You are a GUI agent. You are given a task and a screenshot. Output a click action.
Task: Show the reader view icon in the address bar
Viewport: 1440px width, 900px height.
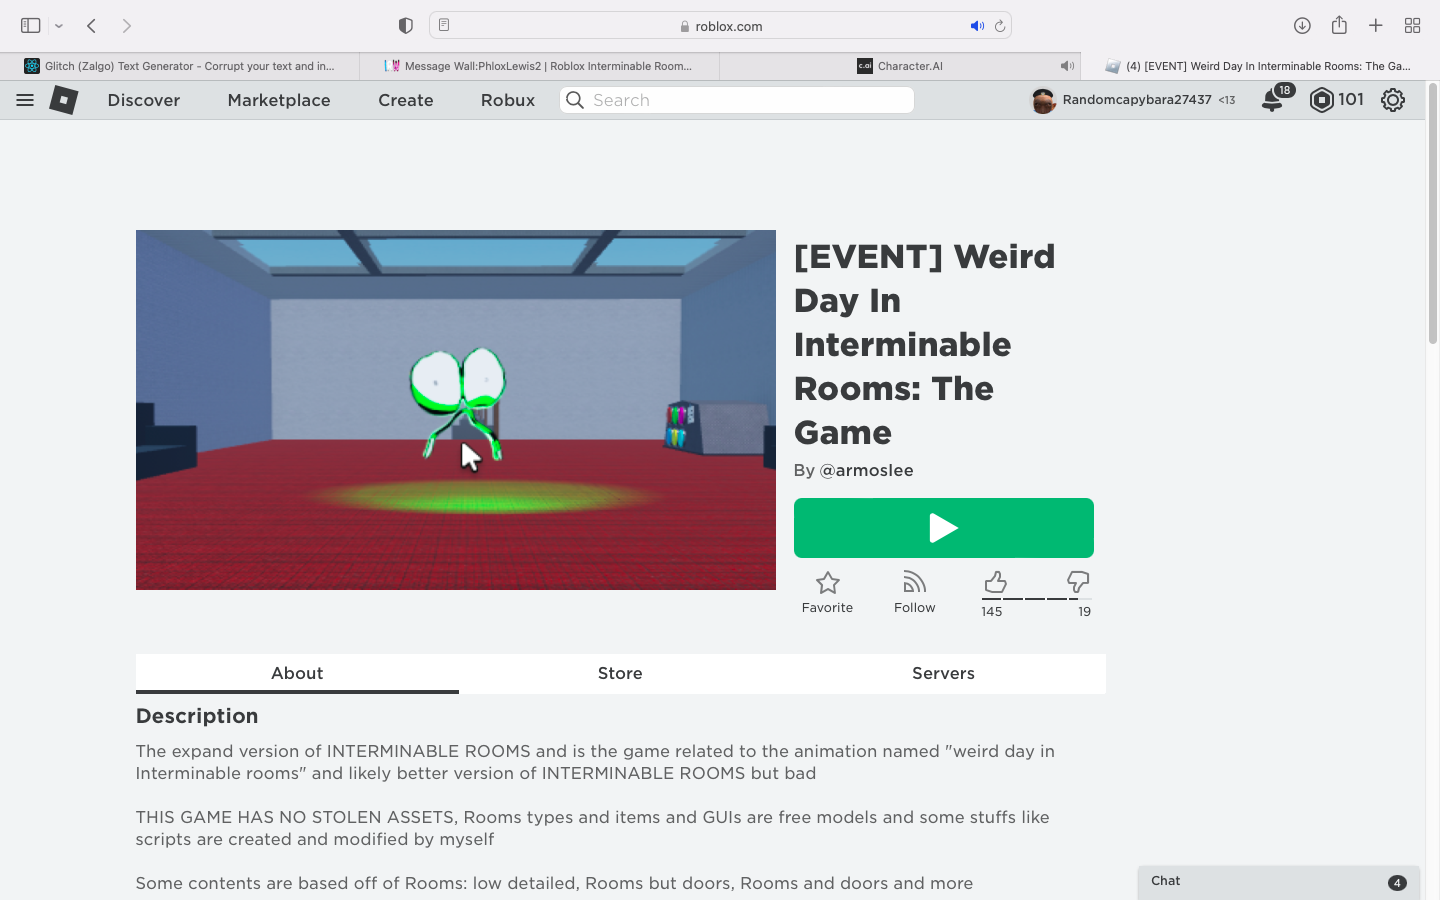coord(444,25)
